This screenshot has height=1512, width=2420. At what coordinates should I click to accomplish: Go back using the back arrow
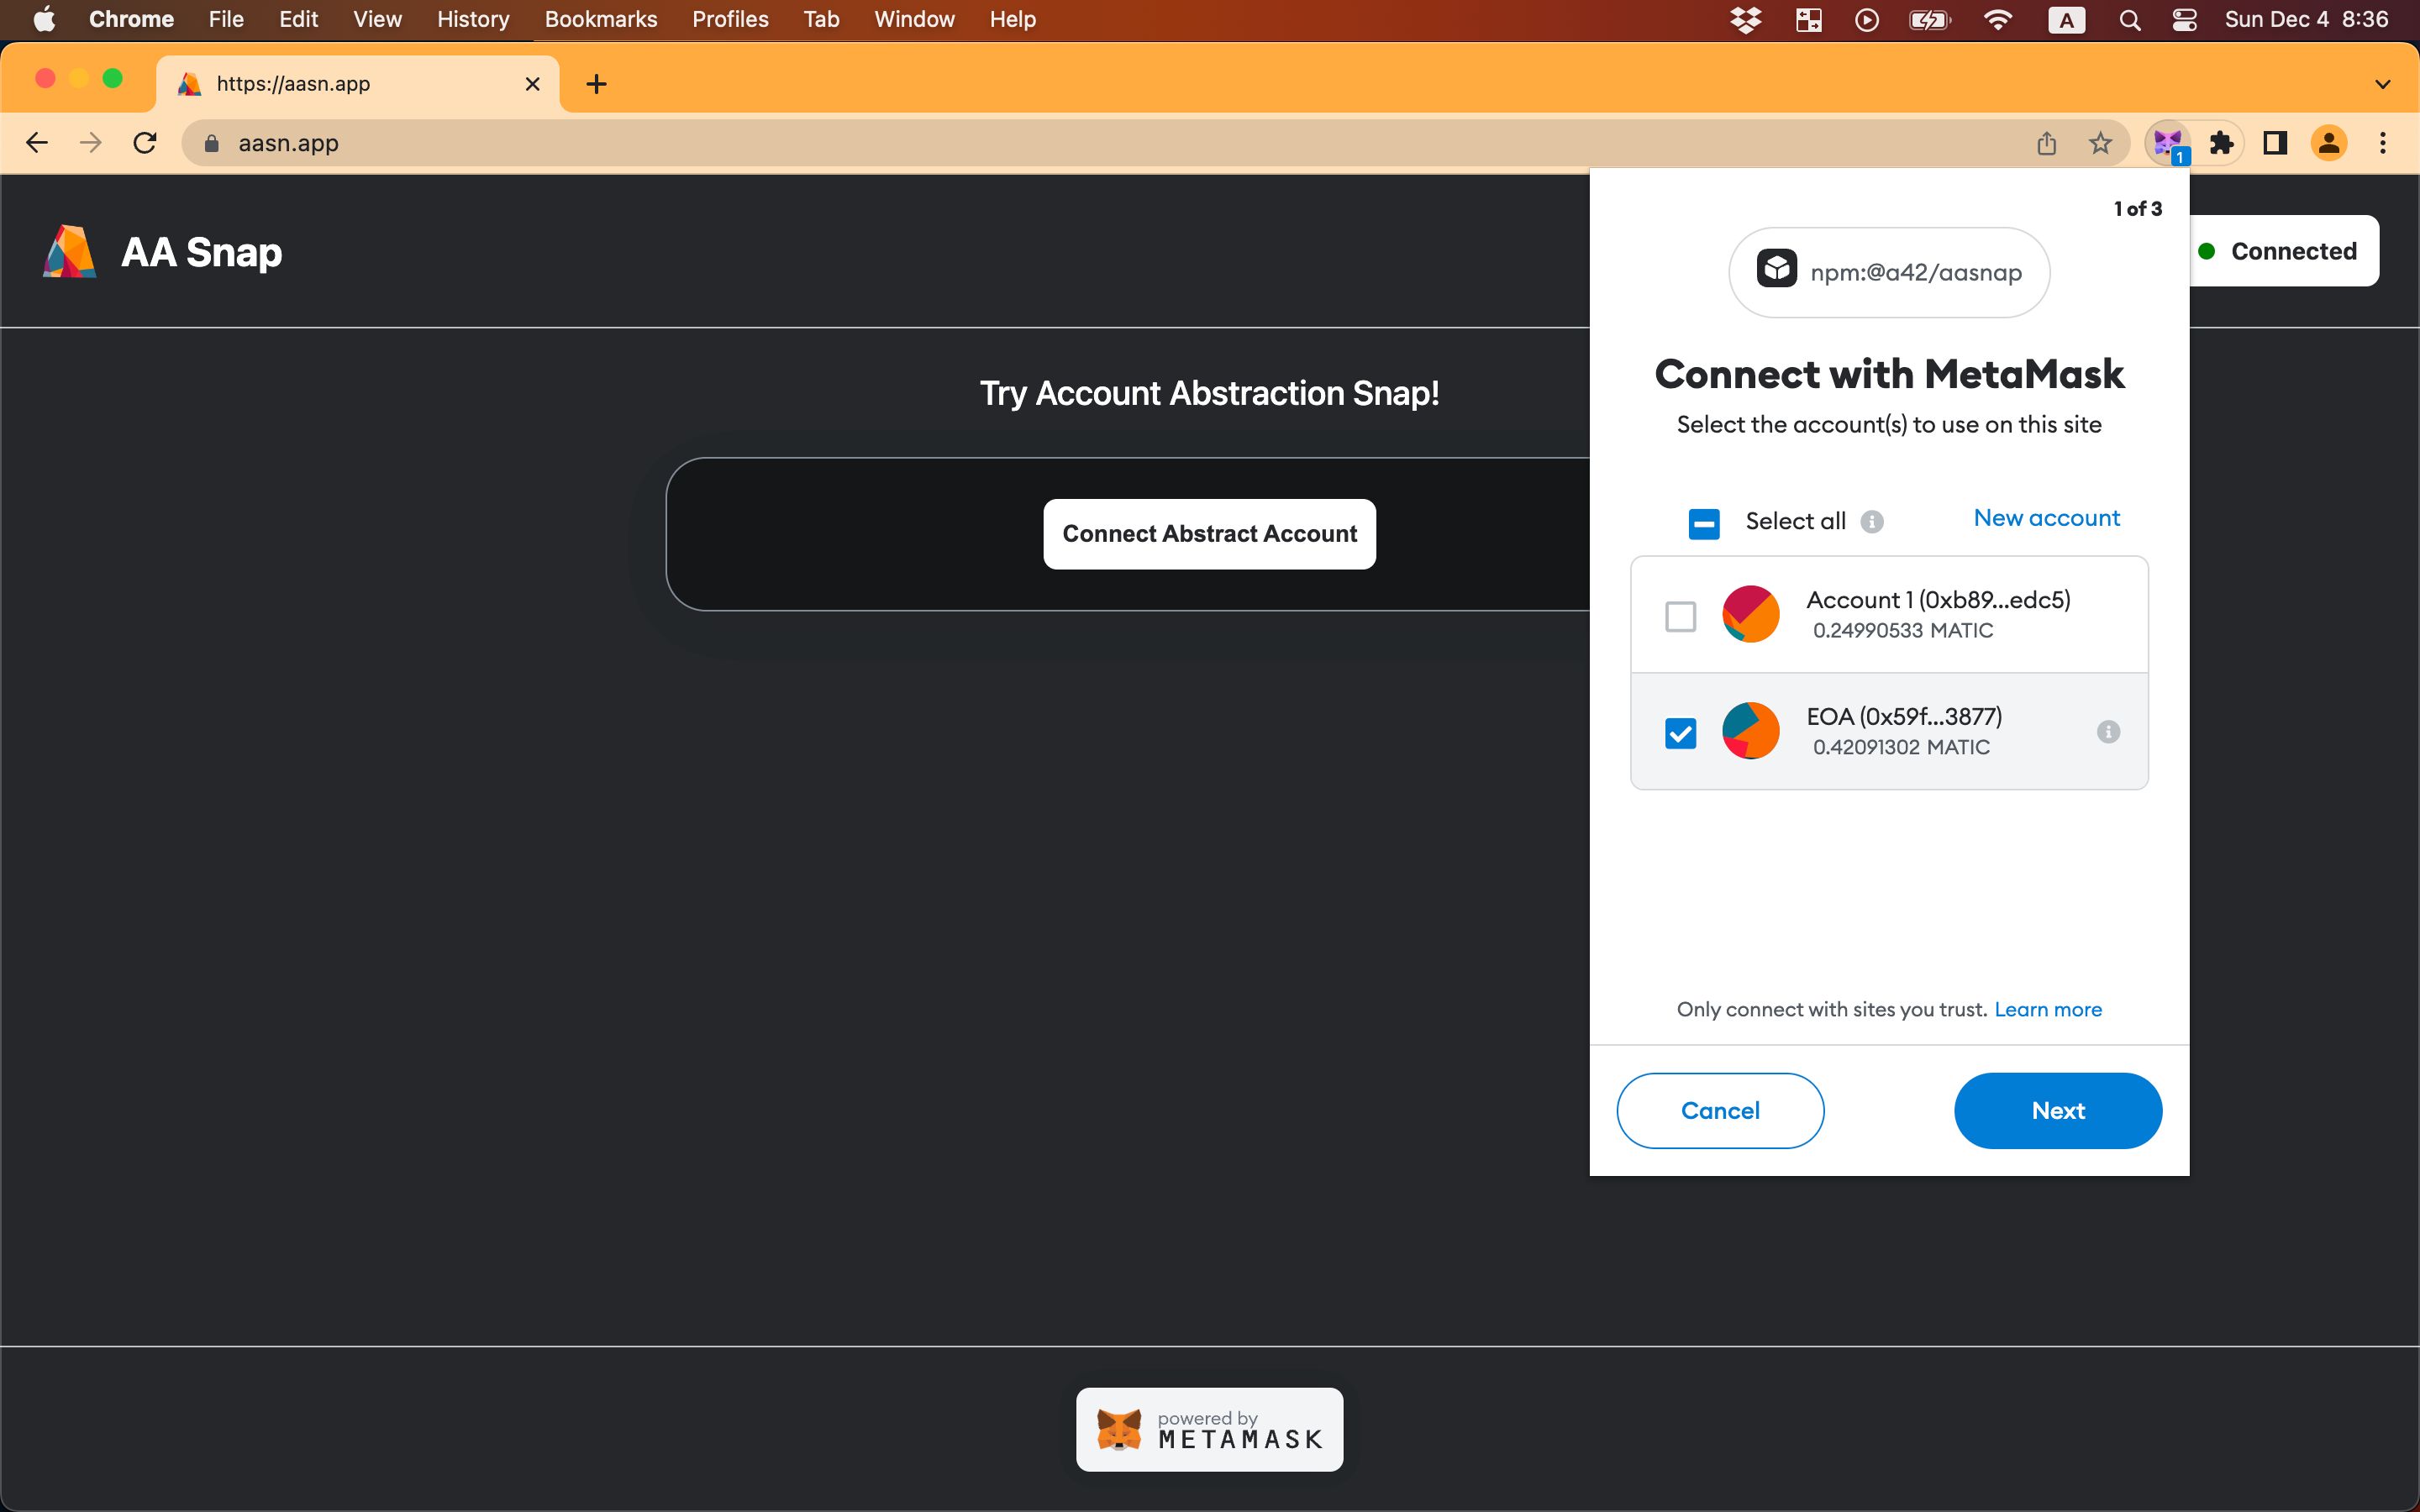coord(37,144)
